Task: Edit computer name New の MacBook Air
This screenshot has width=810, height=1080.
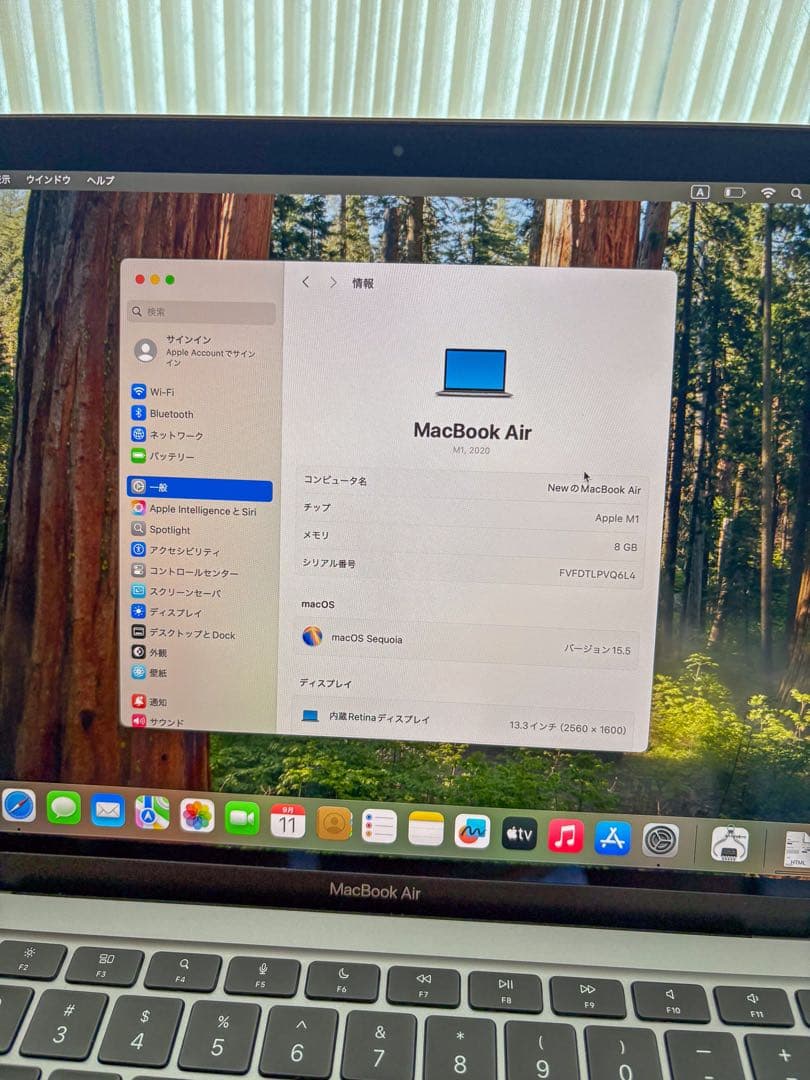Action: click(x=594, y=488)
